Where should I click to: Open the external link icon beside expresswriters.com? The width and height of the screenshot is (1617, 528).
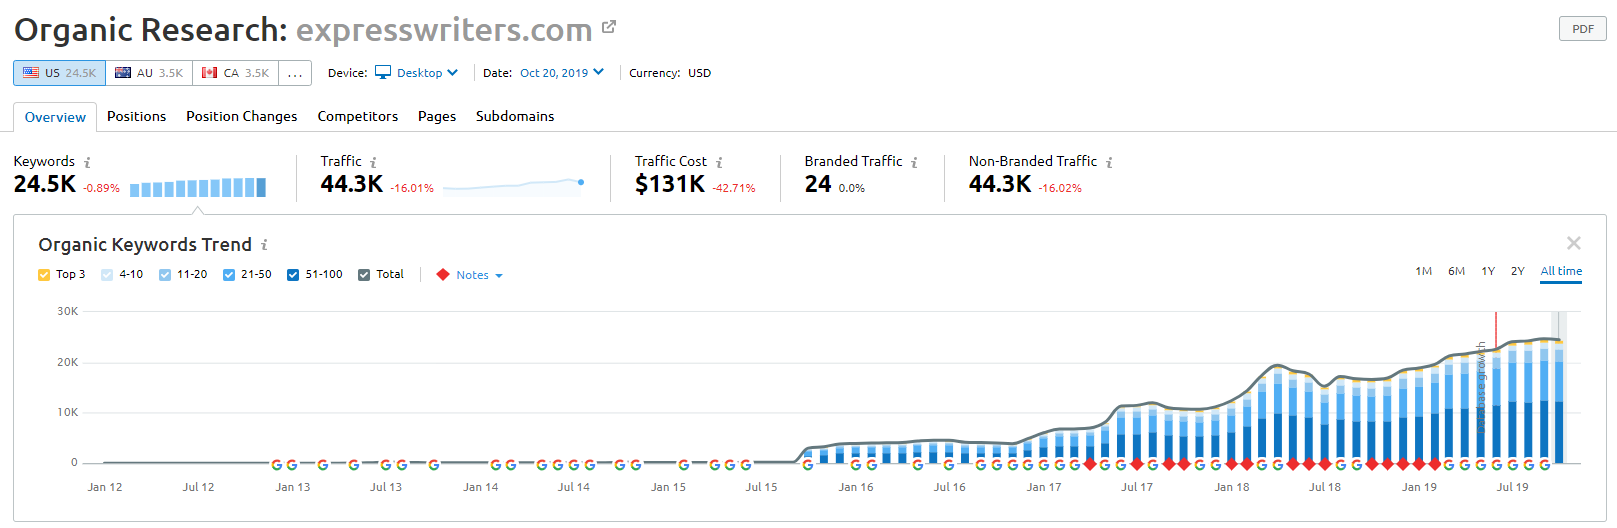pos(609,28)
